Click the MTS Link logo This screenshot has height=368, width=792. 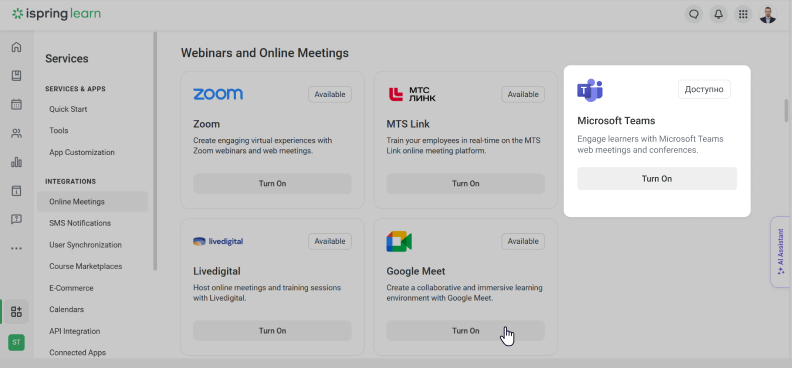coord(412,94)
